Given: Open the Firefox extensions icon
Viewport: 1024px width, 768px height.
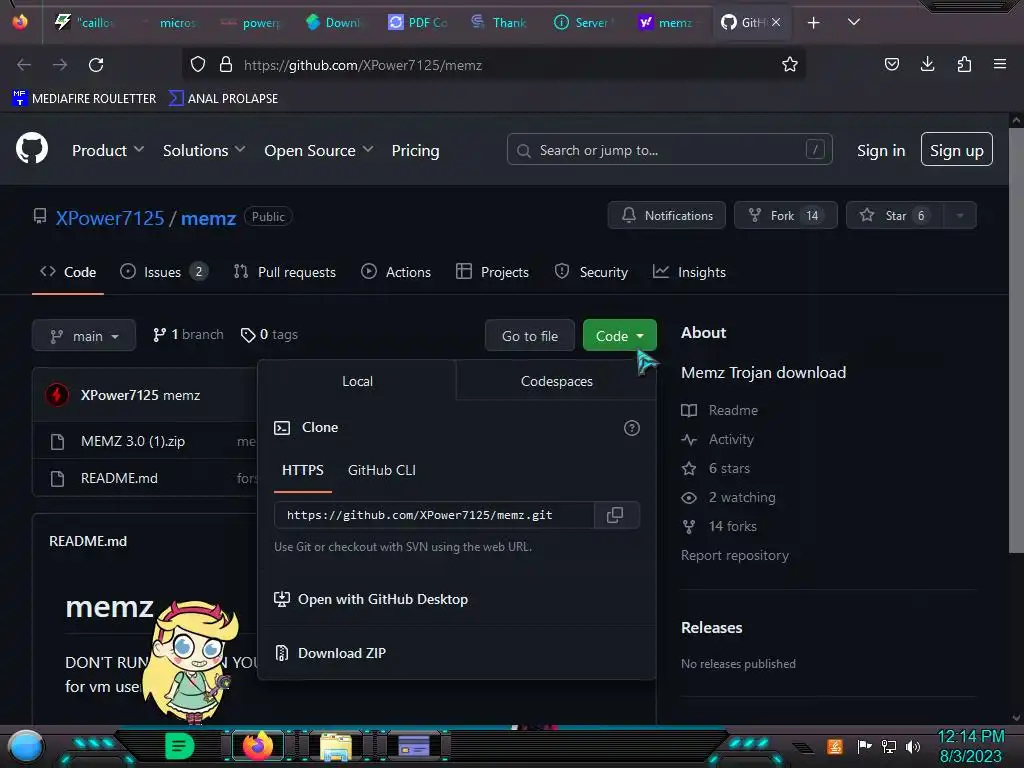Looking at the screenshot, I should coord(964,64).
